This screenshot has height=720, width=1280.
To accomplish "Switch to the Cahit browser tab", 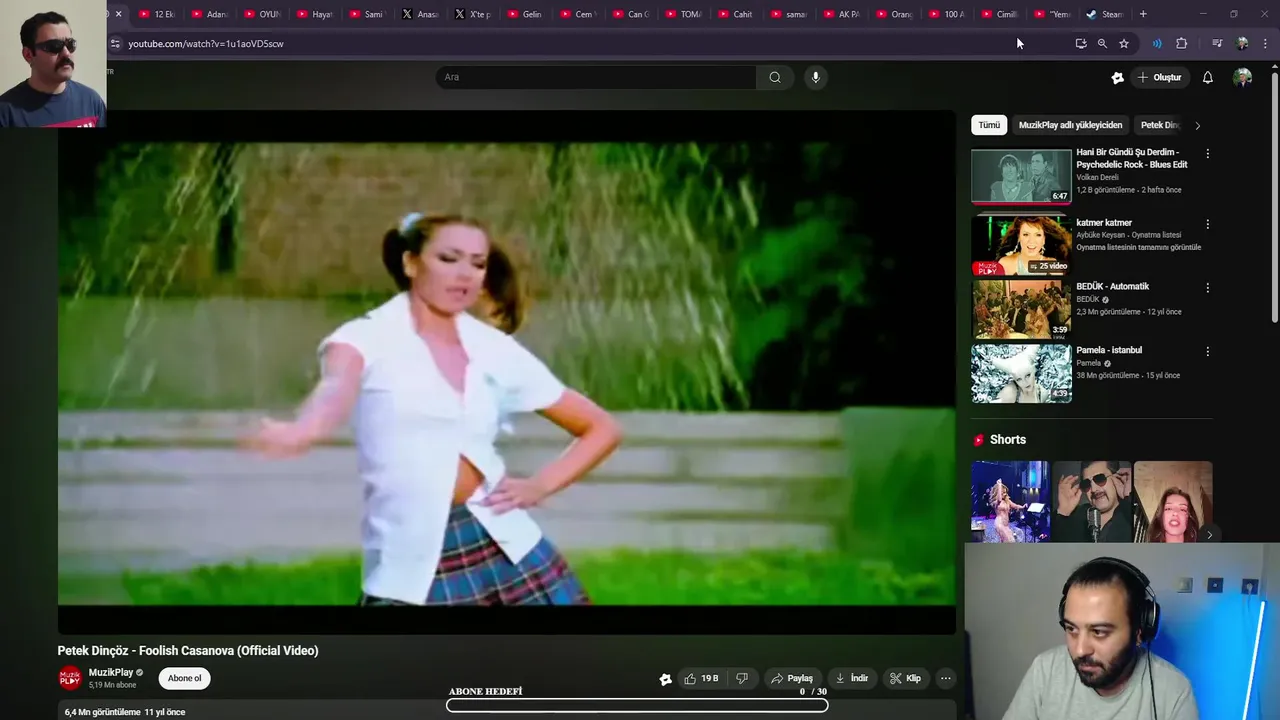I will (x=736, y=14).
